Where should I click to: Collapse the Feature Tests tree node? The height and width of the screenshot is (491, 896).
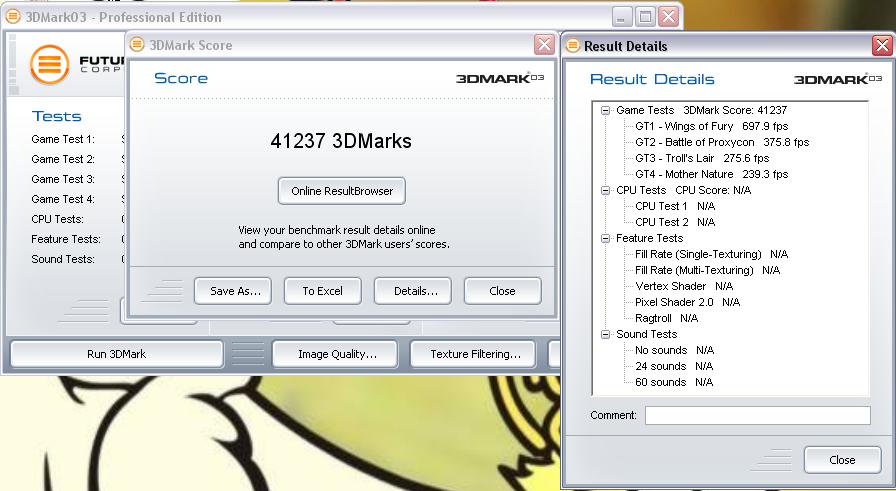606,238
